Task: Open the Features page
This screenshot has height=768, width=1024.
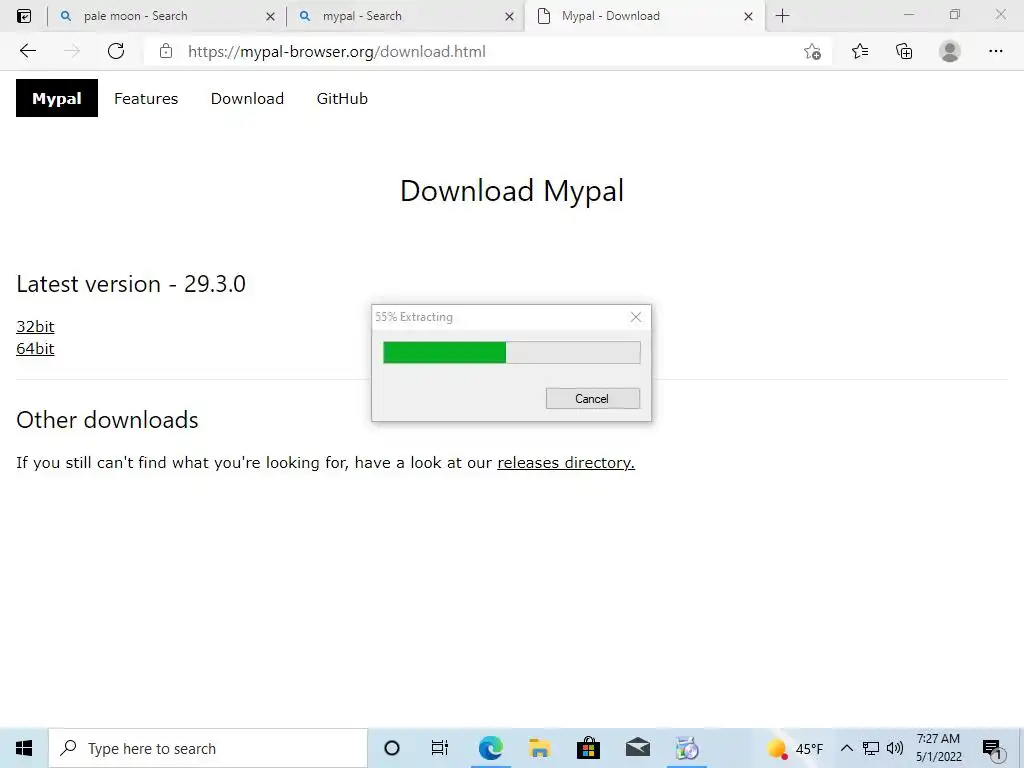Action: click(146, 99)
